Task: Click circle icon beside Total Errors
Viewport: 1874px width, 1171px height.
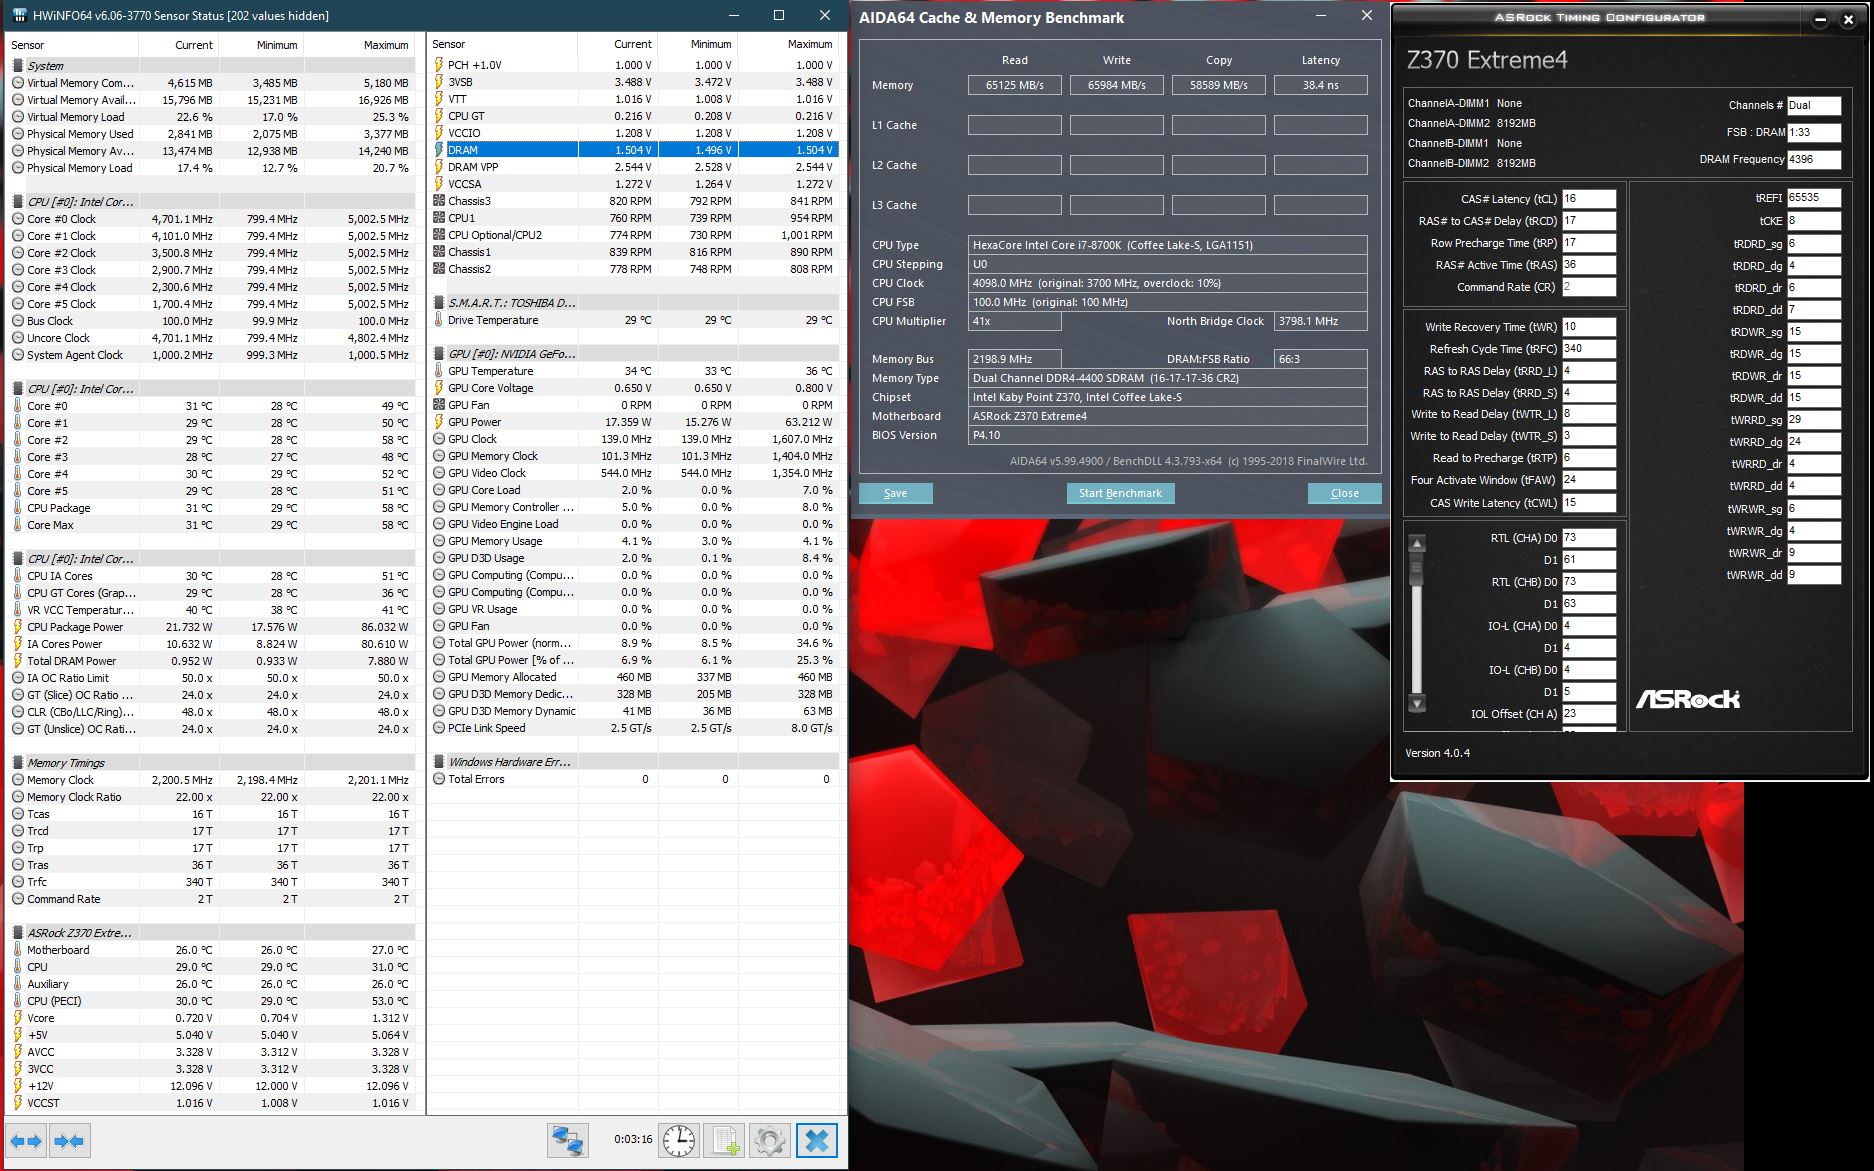Action: click(x=439, y=779)
